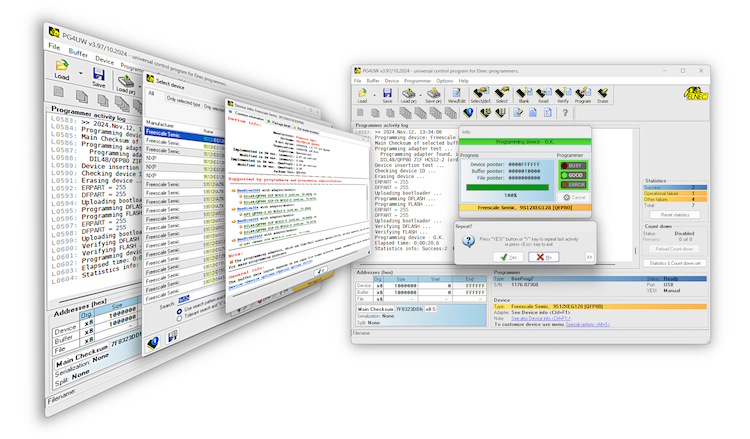The width and height of the screenshot is (750, 439).
Task: Switch to the All tab in Select device dialog
Action: coord(151,93)
